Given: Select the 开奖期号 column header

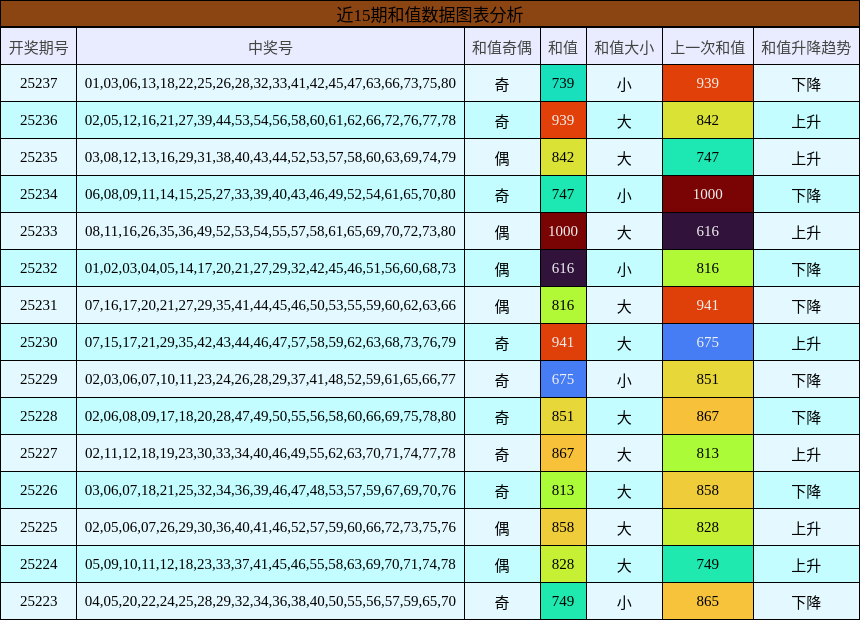Looking at the screenshot, I should tap(38, 47).
